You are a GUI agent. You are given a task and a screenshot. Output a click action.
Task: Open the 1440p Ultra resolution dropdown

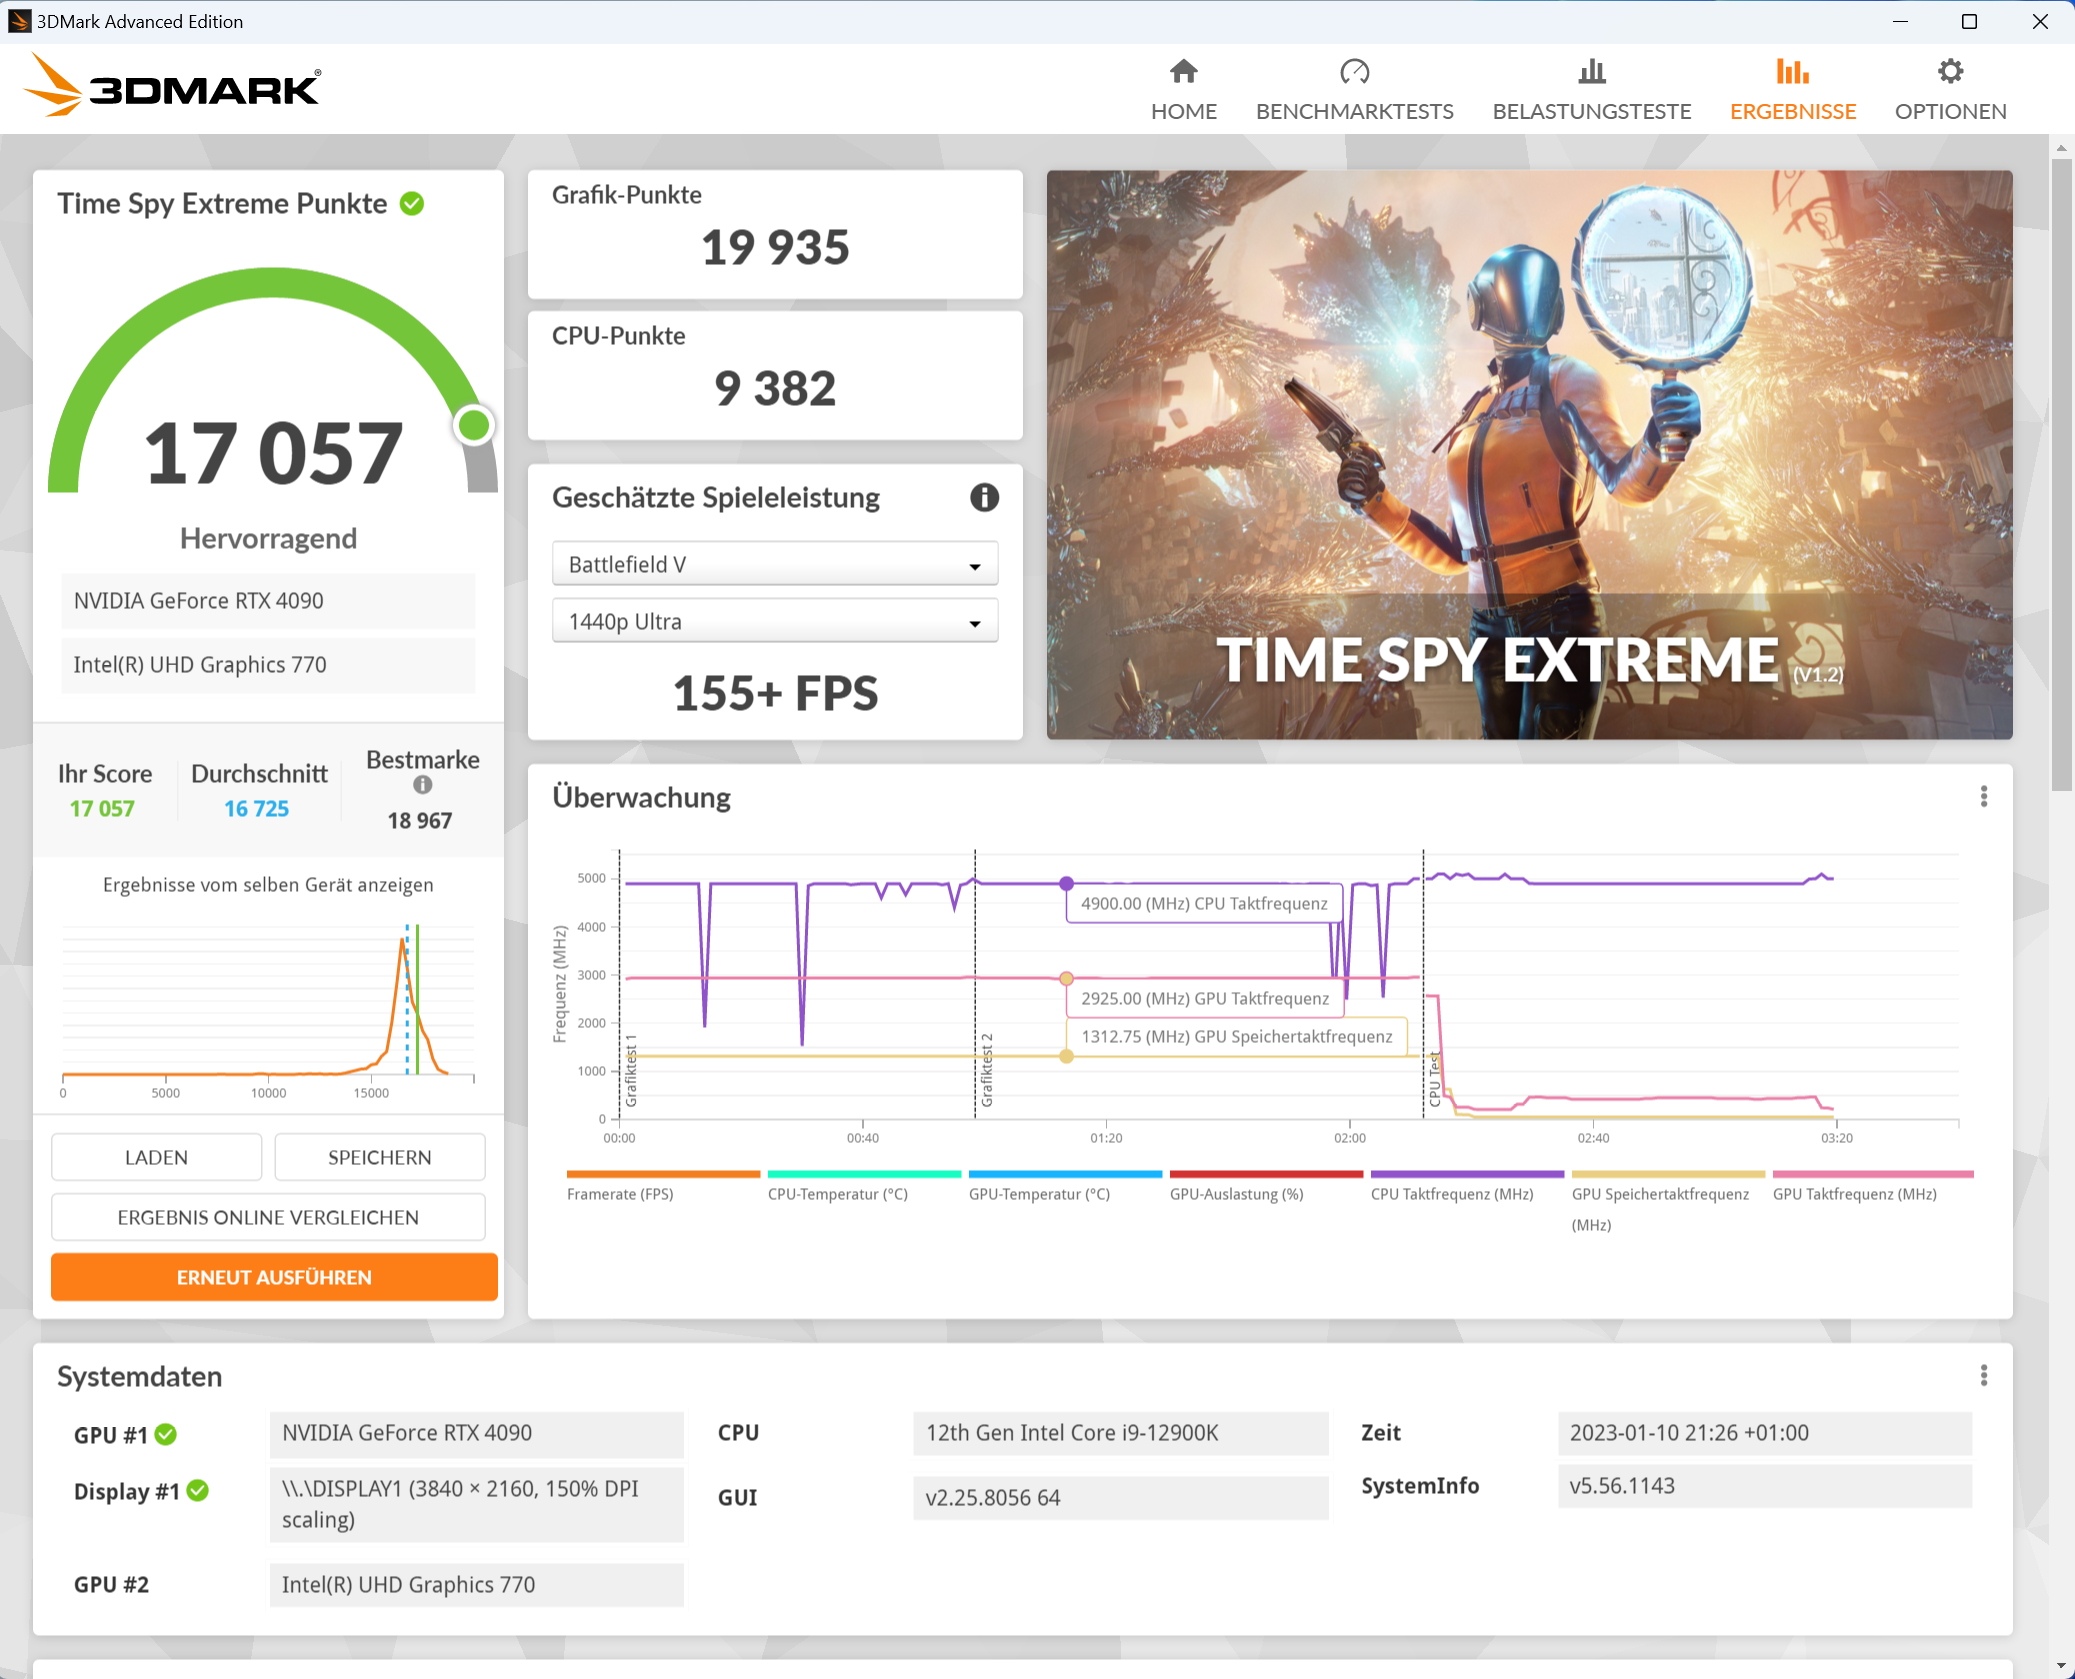[774, 622]
